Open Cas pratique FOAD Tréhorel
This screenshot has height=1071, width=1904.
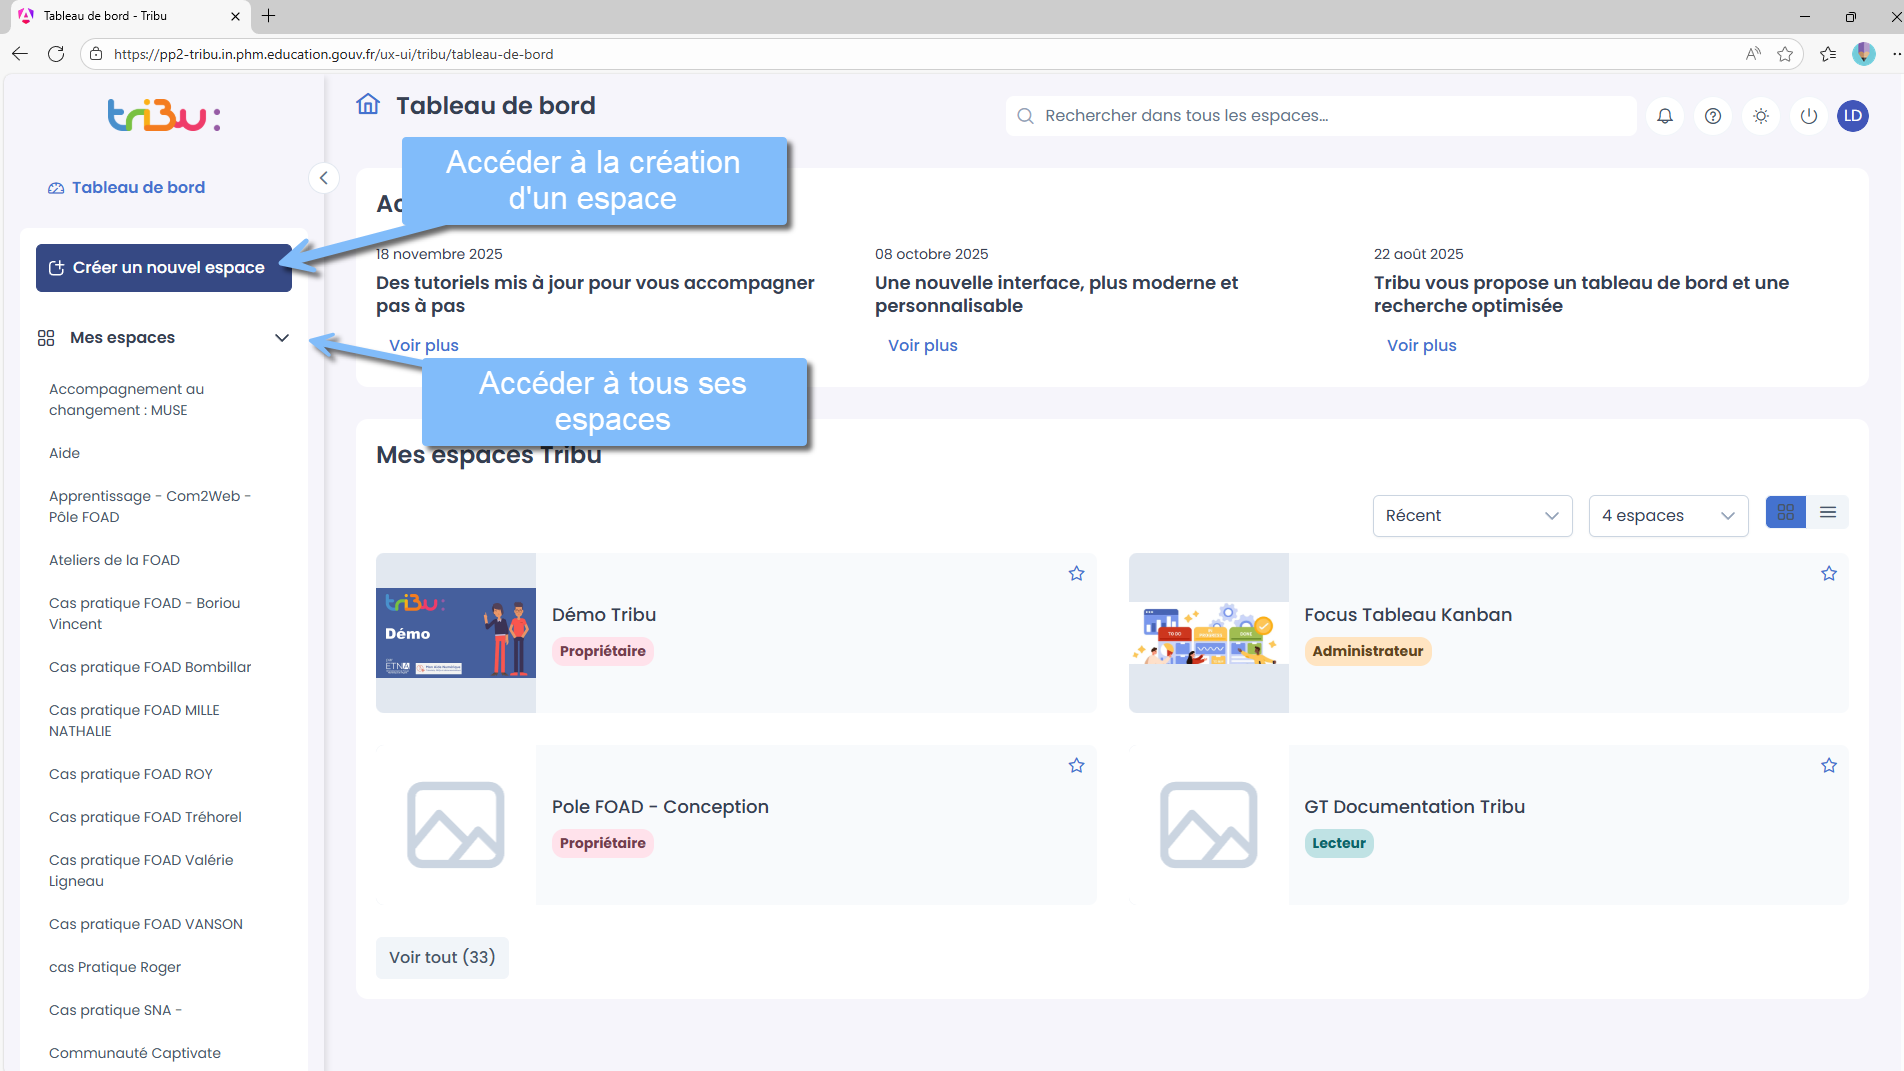click(146, 817)
